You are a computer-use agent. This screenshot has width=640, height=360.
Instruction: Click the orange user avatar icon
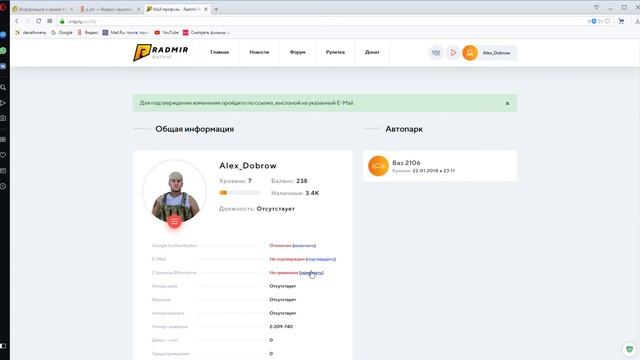(470, 53)
